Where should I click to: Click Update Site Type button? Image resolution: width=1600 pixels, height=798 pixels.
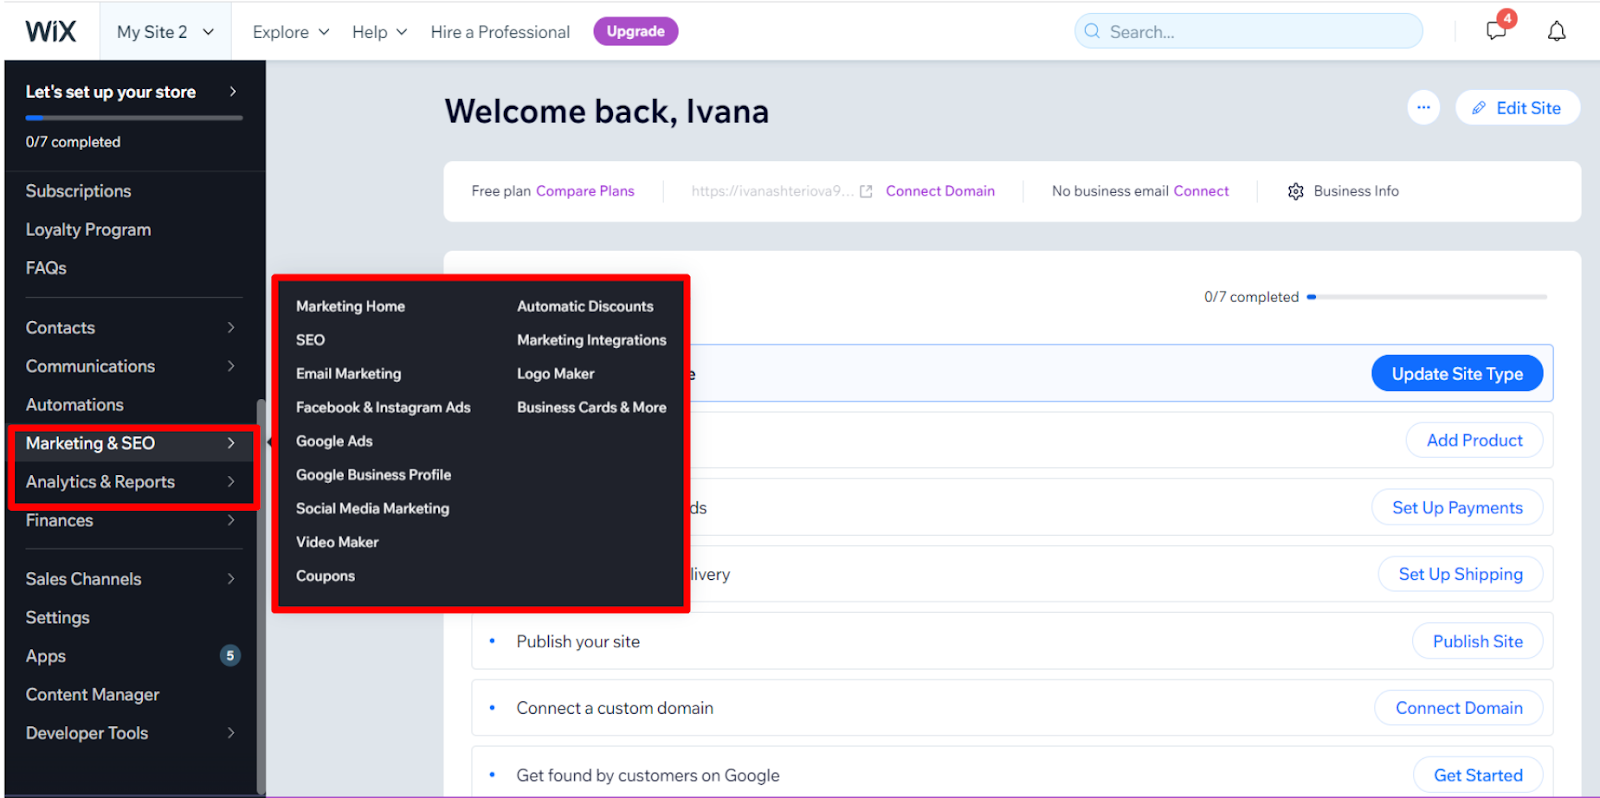[1457, 374]
